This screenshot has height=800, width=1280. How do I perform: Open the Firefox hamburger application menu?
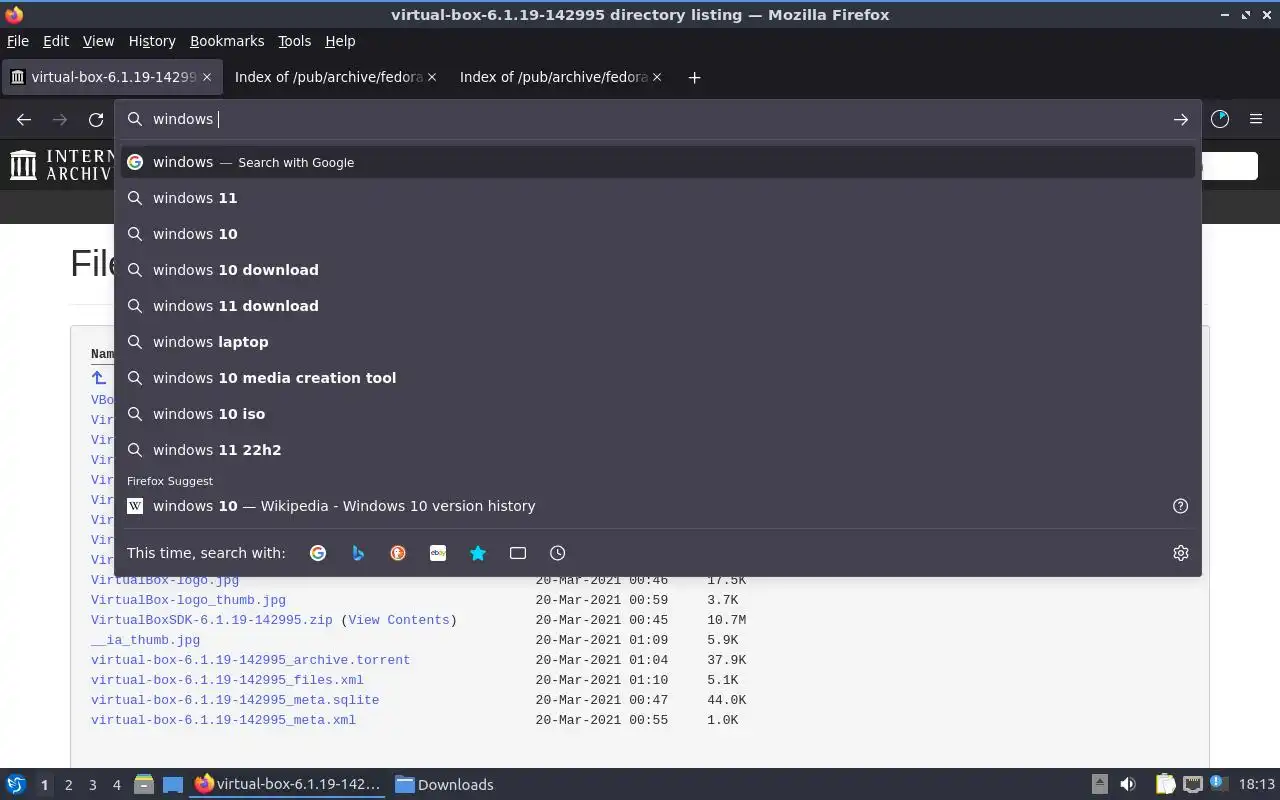(1256, 119)
